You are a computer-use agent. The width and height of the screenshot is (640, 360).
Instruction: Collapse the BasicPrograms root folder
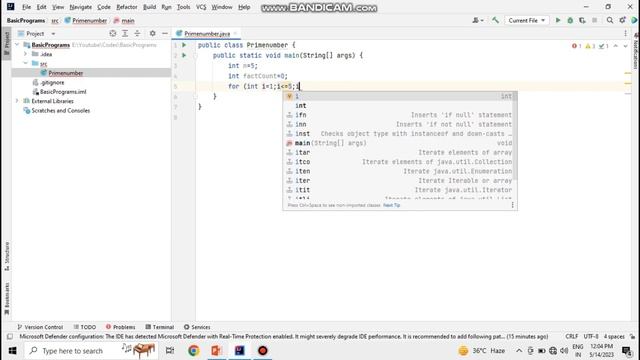click(x=17, y=45)
